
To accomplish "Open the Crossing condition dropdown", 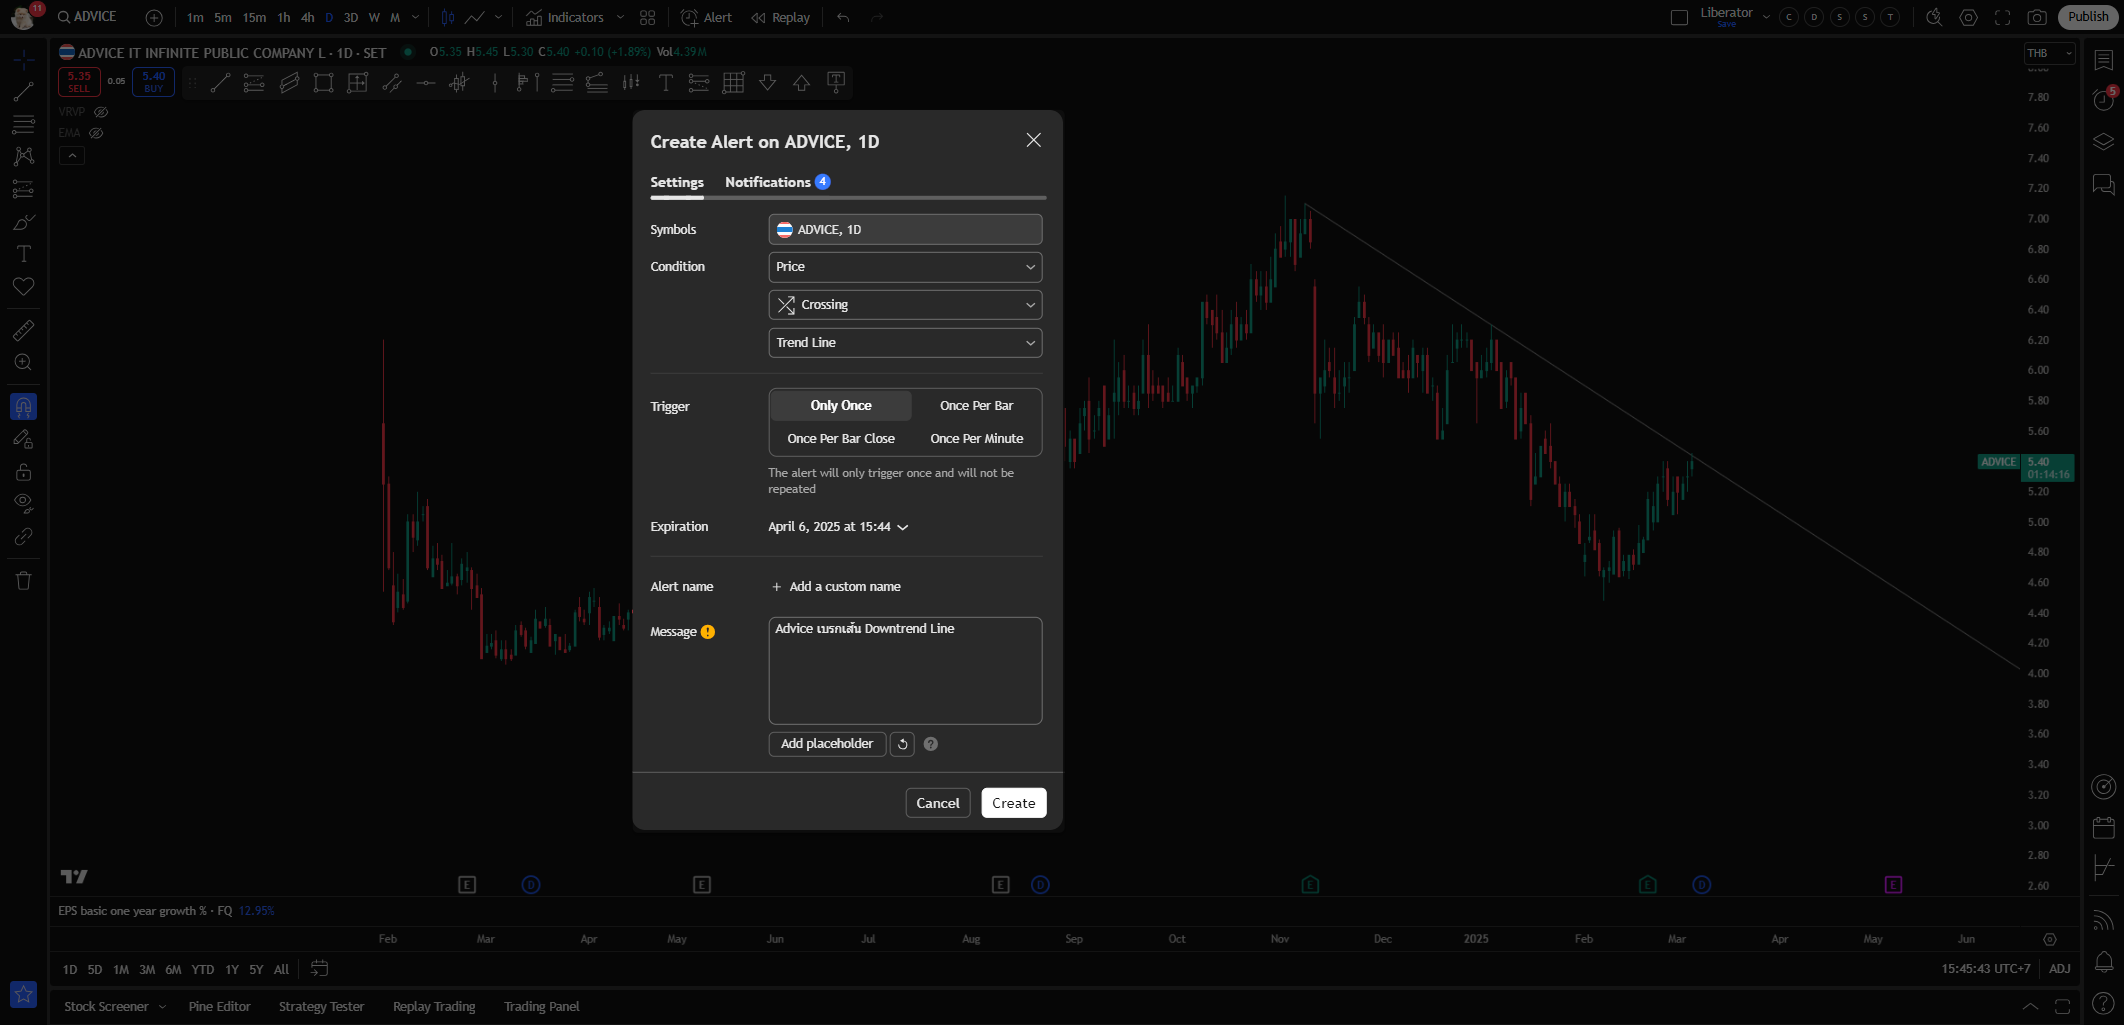I will 905,305.
